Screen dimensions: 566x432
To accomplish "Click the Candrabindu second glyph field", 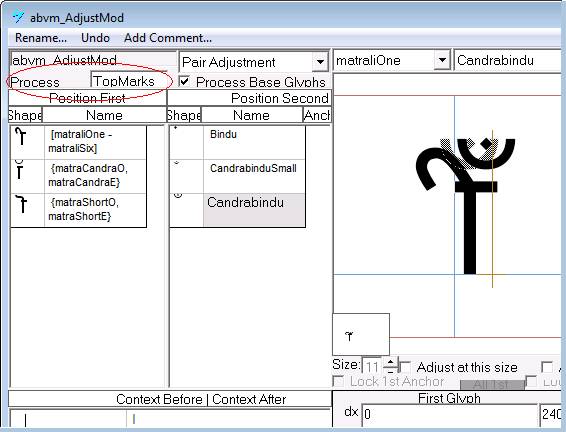I will (509, 60).
